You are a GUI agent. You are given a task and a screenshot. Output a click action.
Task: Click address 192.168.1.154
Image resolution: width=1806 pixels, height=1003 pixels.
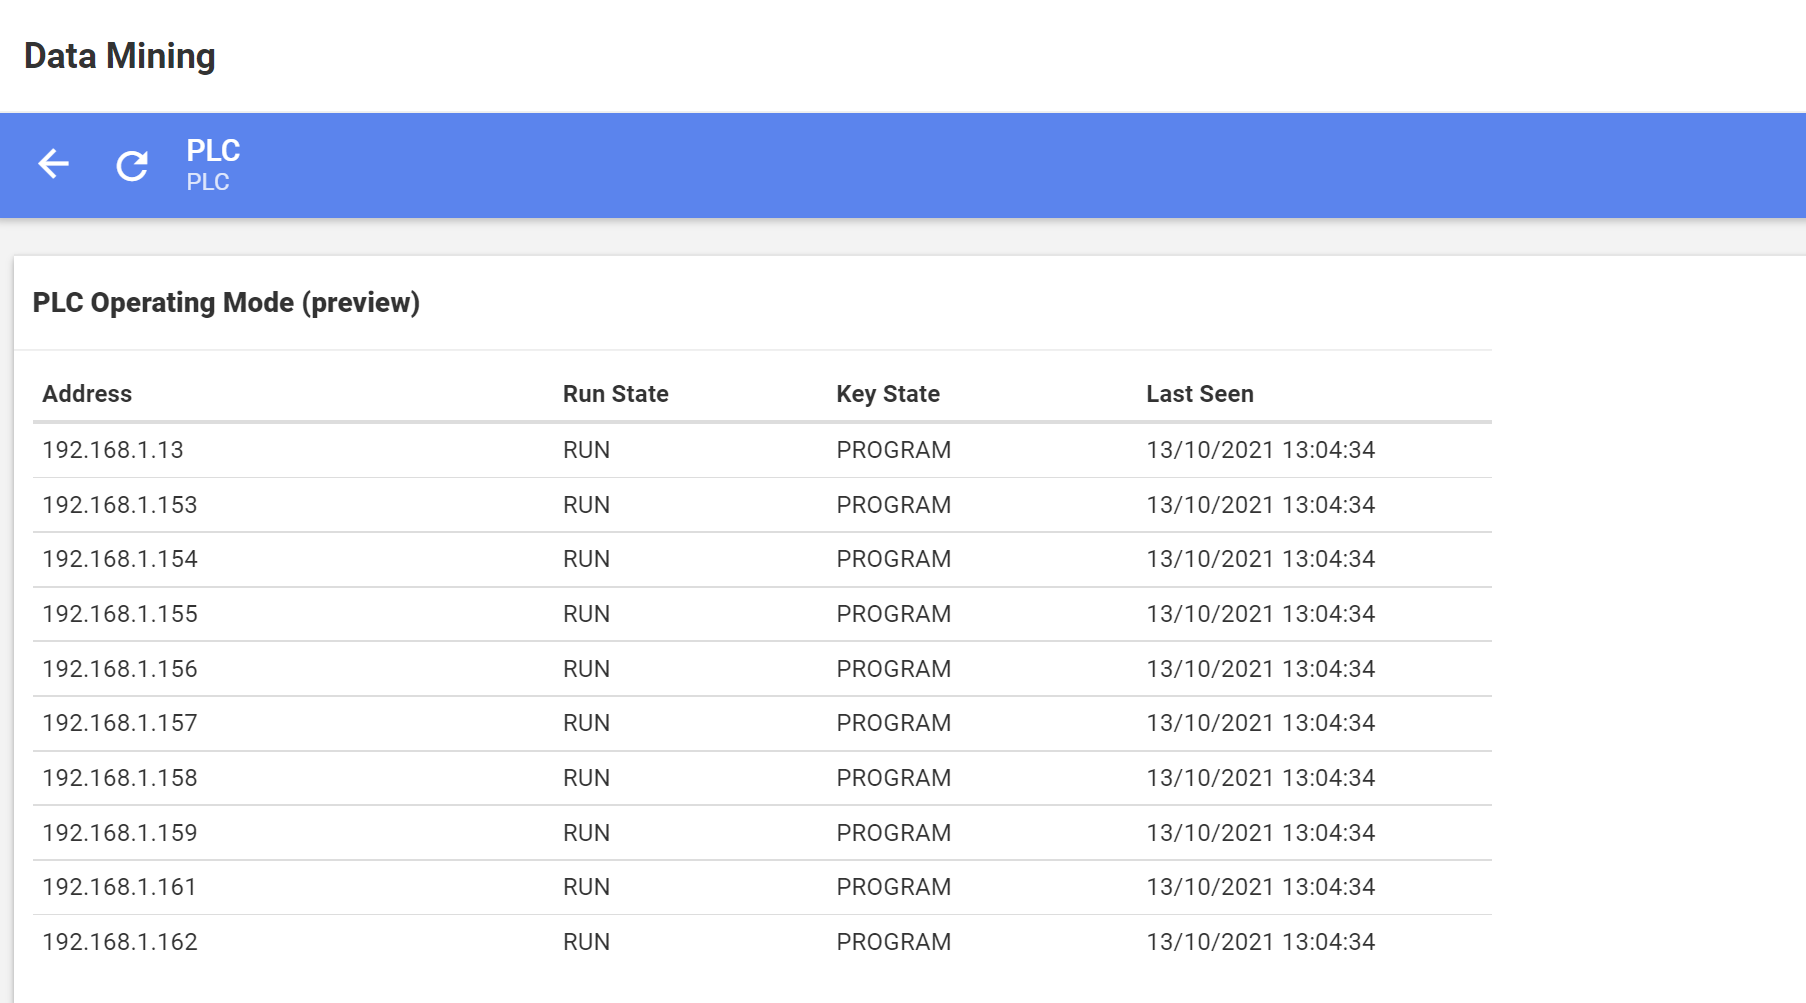click(x=120, y=559)
